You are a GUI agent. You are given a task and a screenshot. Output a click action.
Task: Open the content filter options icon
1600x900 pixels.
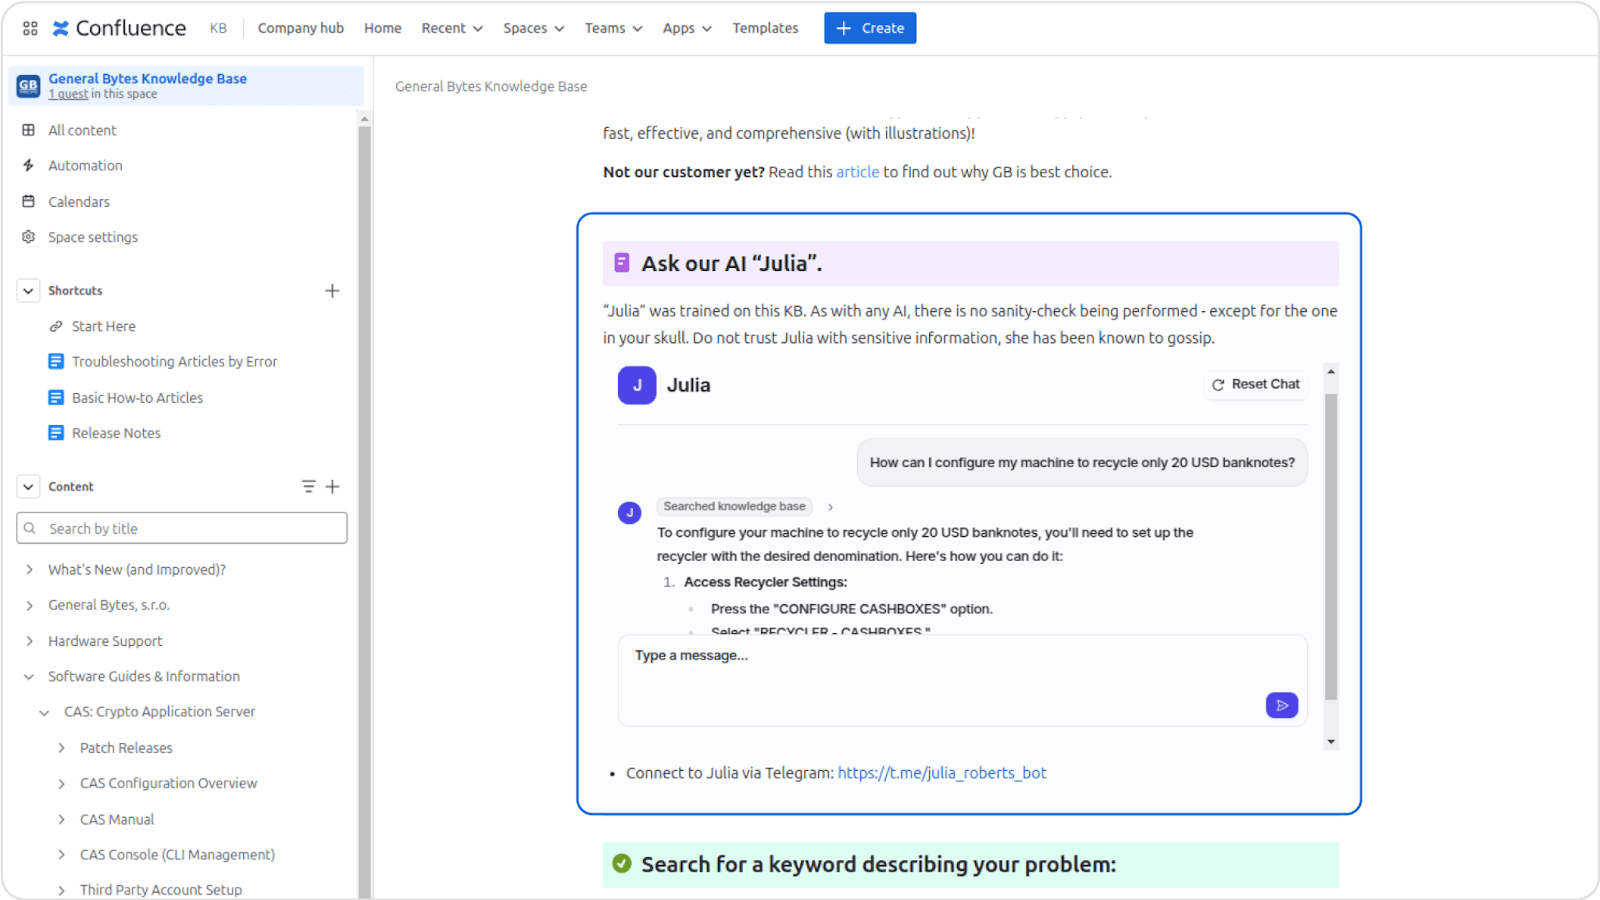pyautogui.click(x=308, y=487)
